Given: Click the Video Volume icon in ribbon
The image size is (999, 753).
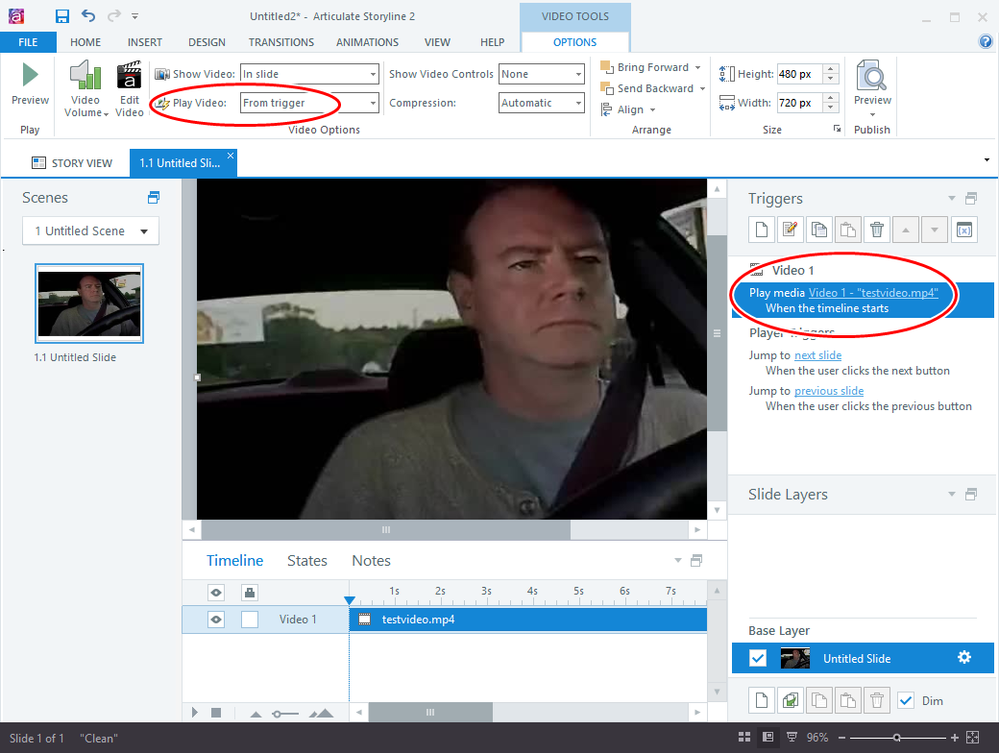Looking at the screenshot, I should pos(85,78).
